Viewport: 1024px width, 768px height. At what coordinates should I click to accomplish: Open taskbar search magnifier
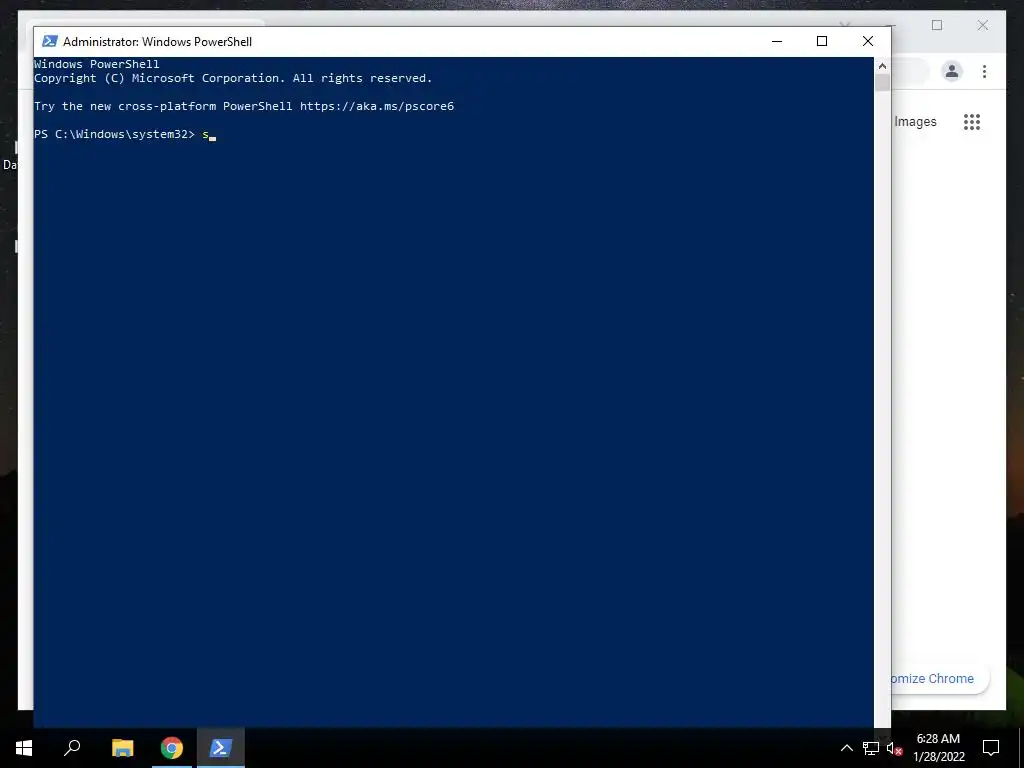coord(72,748)
